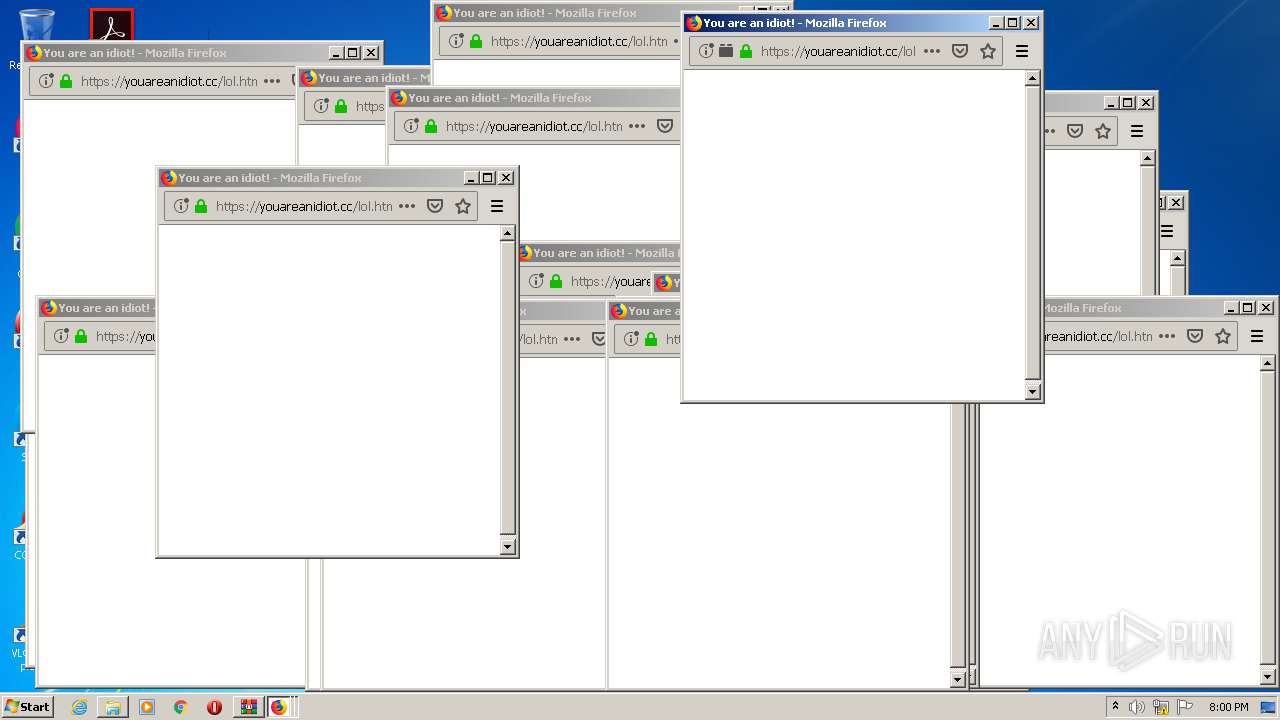
Task: Open Windows Media Player from taskbar
Action: (x=147, y=707)
